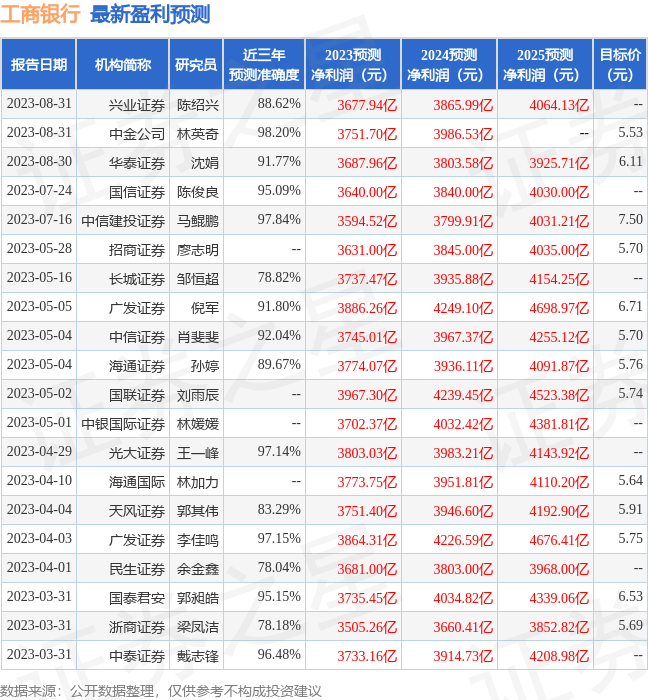The width and height of the screenshot is (648, 700).
Task: Click 2024 profit value 4226.59亿
Action: point(463,540)
